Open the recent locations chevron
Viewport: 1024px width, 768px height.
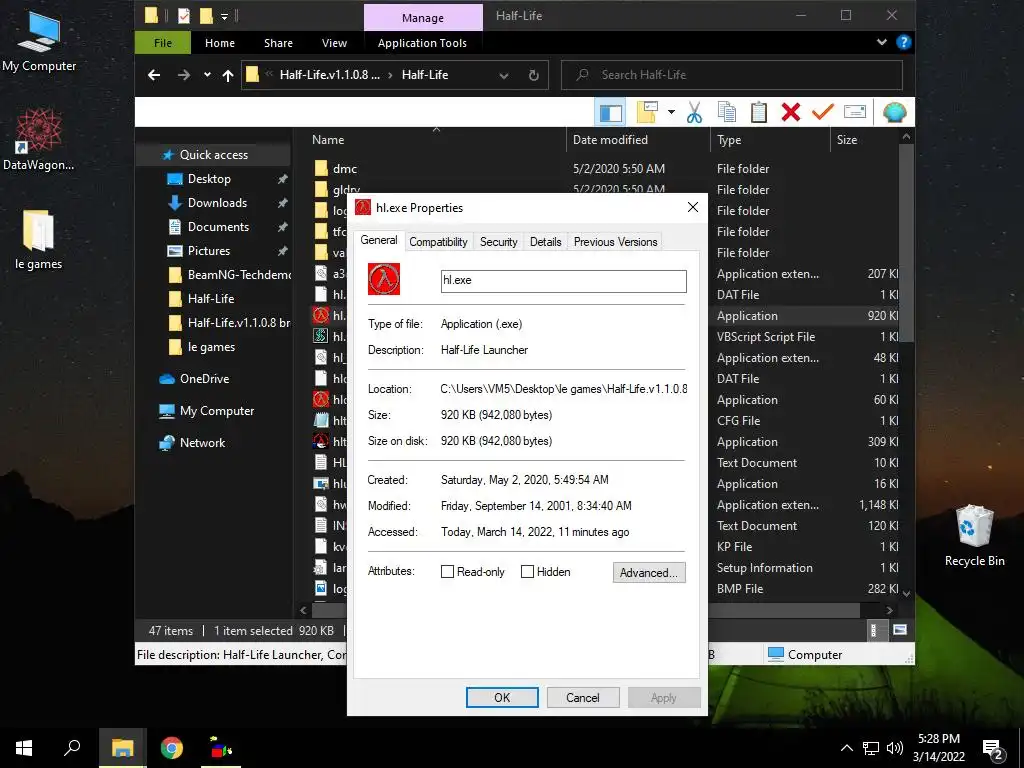(207, 75)
